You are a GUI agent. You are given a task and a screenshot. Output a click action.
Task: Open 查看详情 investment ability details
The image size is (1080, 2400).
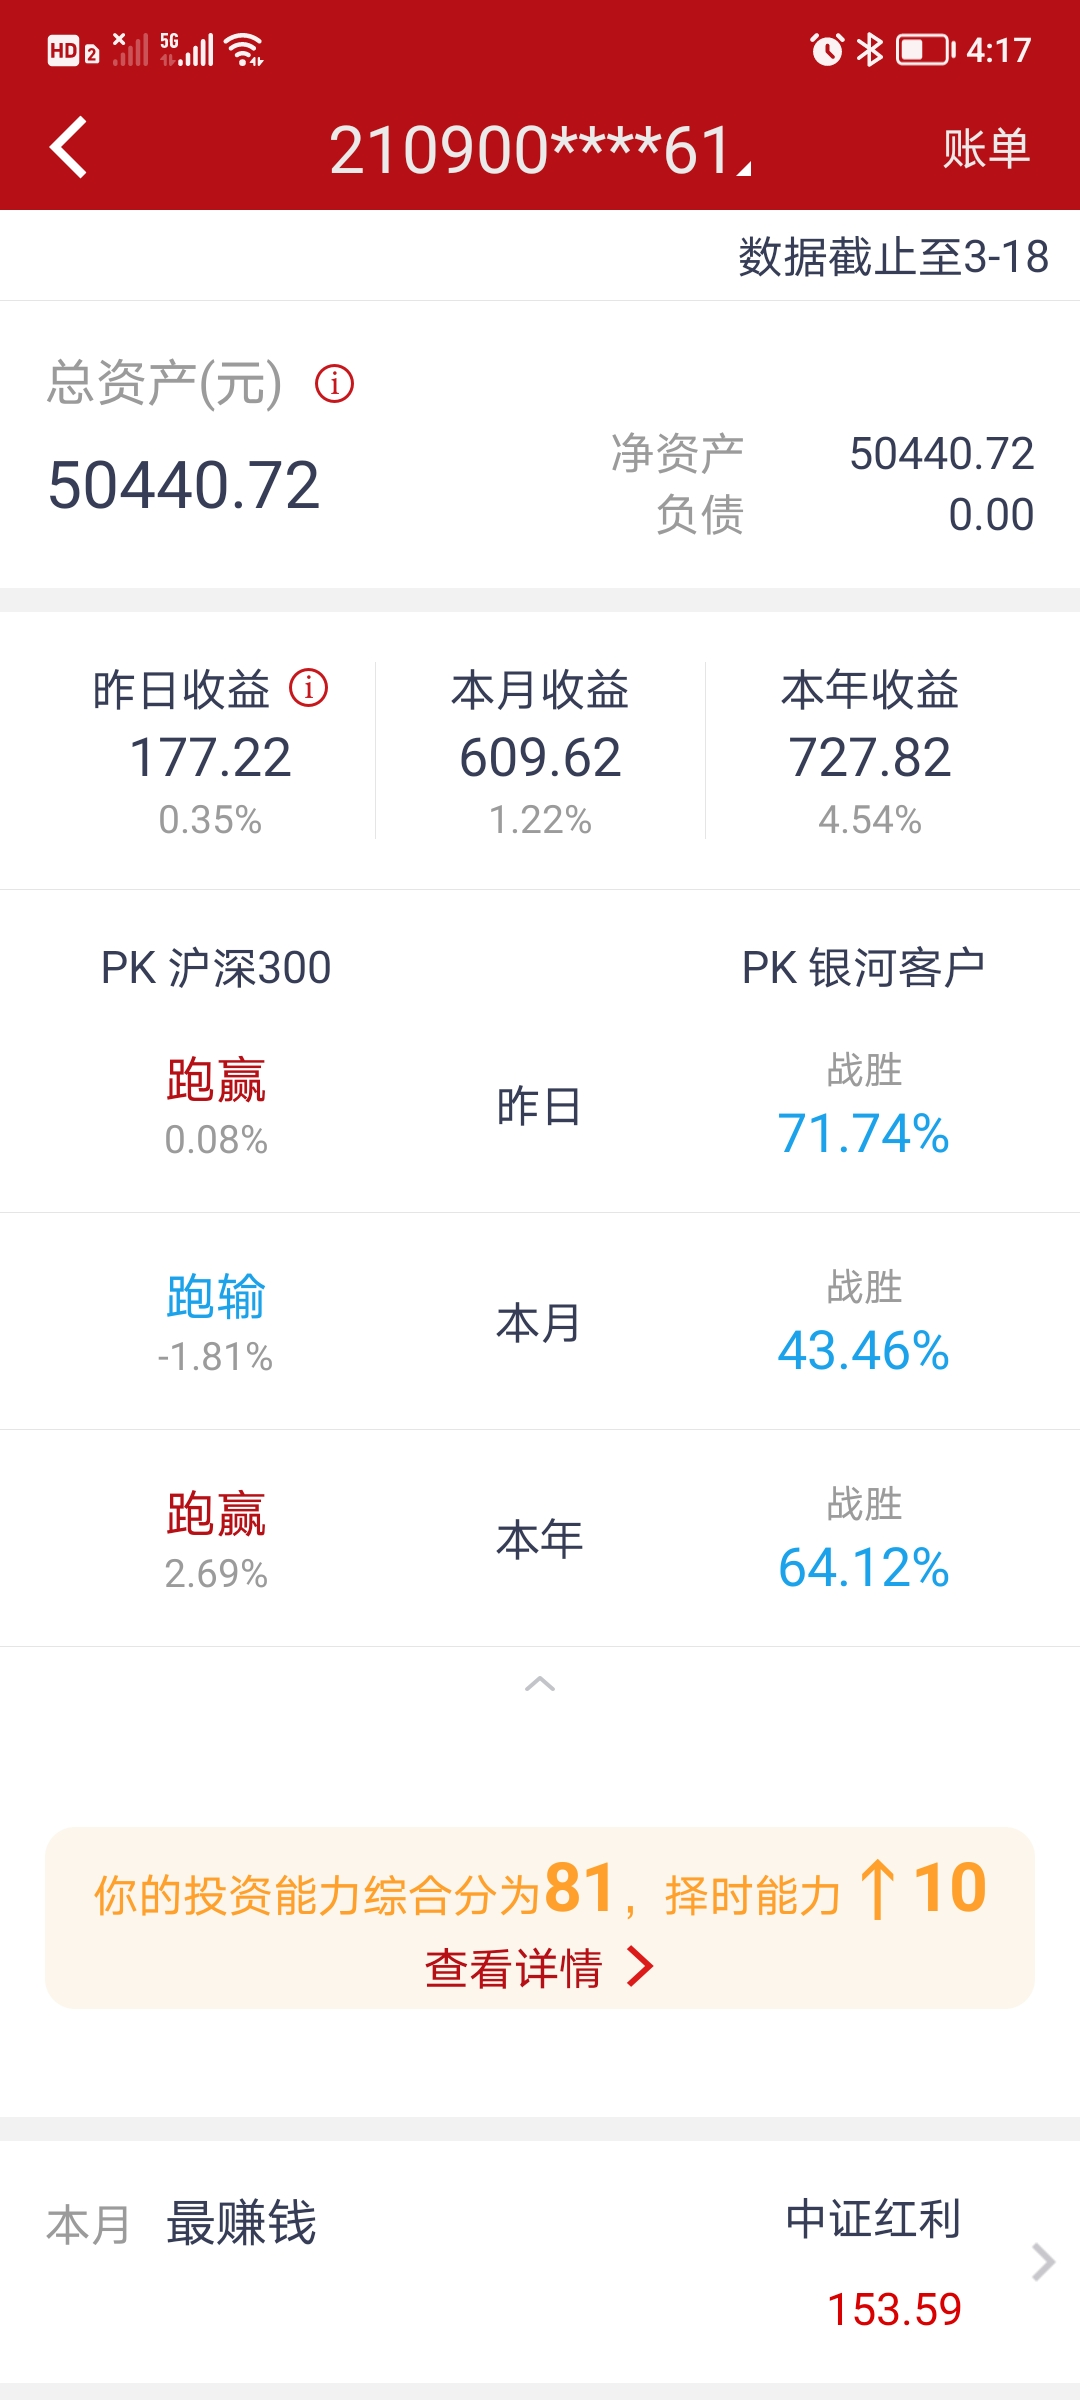point(514,1968)
